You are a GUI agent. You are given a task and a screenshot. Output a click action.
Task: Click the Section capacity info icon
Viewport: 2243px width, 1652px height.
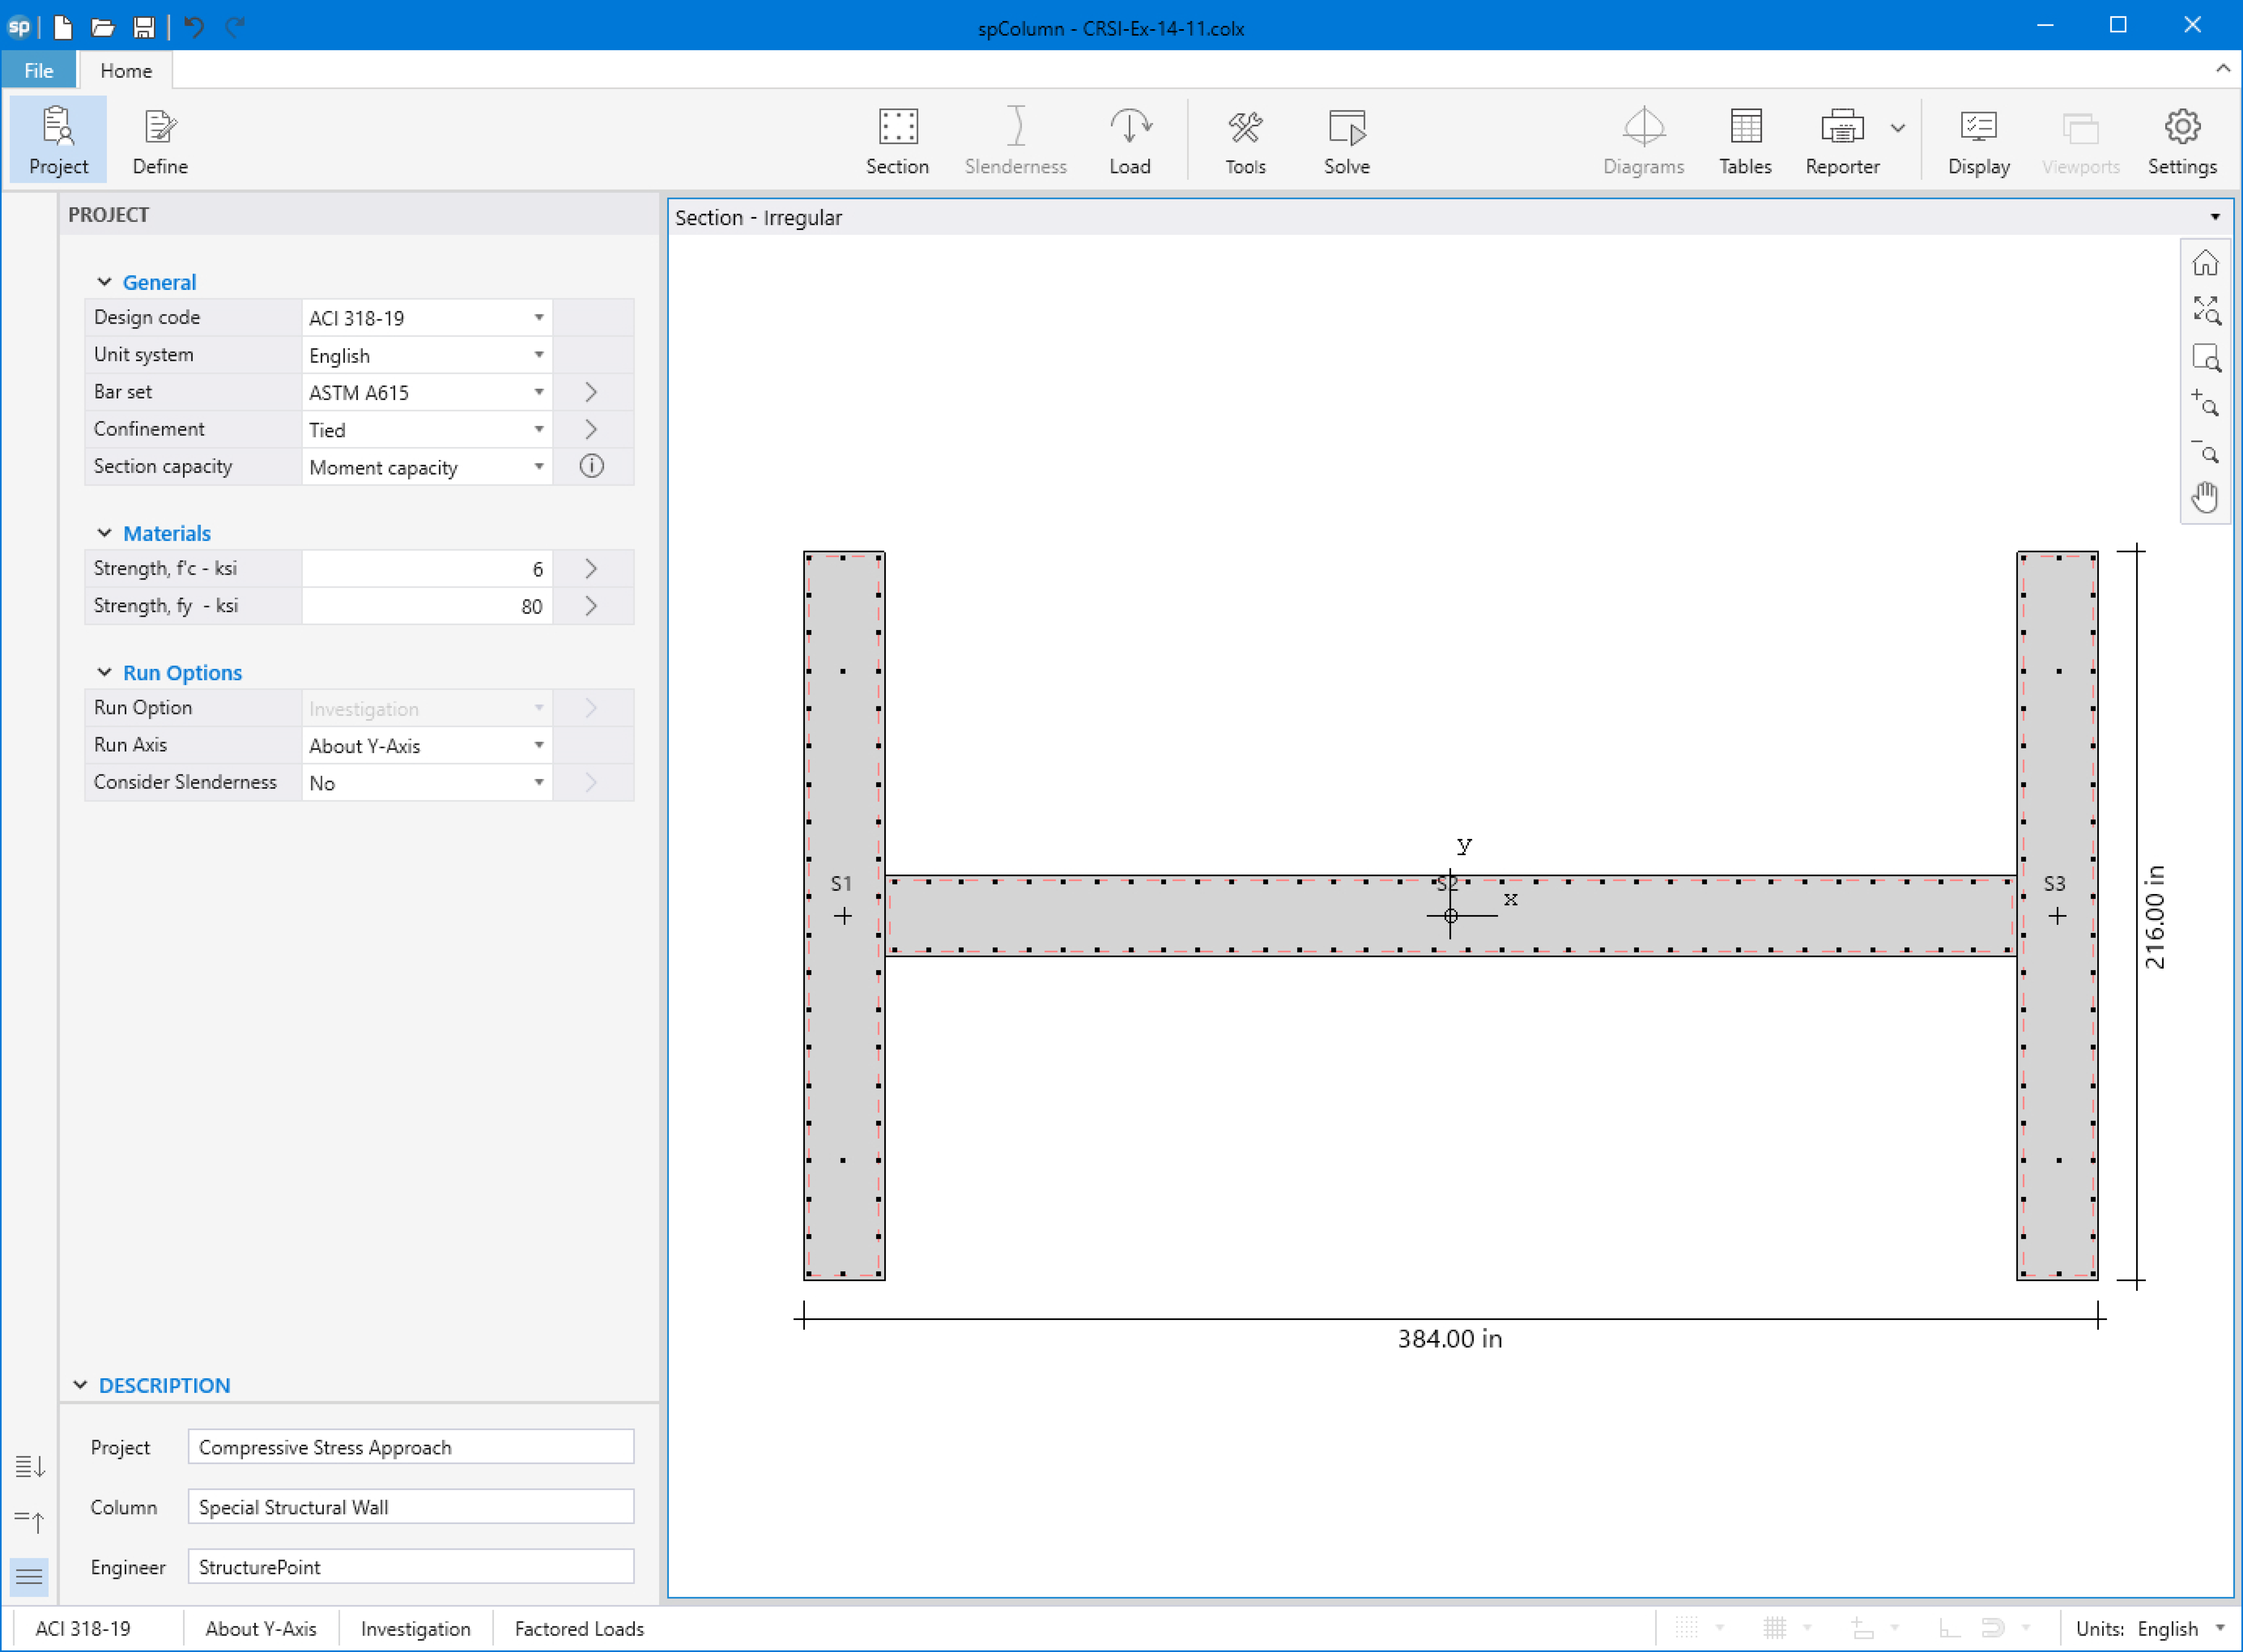pyautogui.click(x=591, y=466)
